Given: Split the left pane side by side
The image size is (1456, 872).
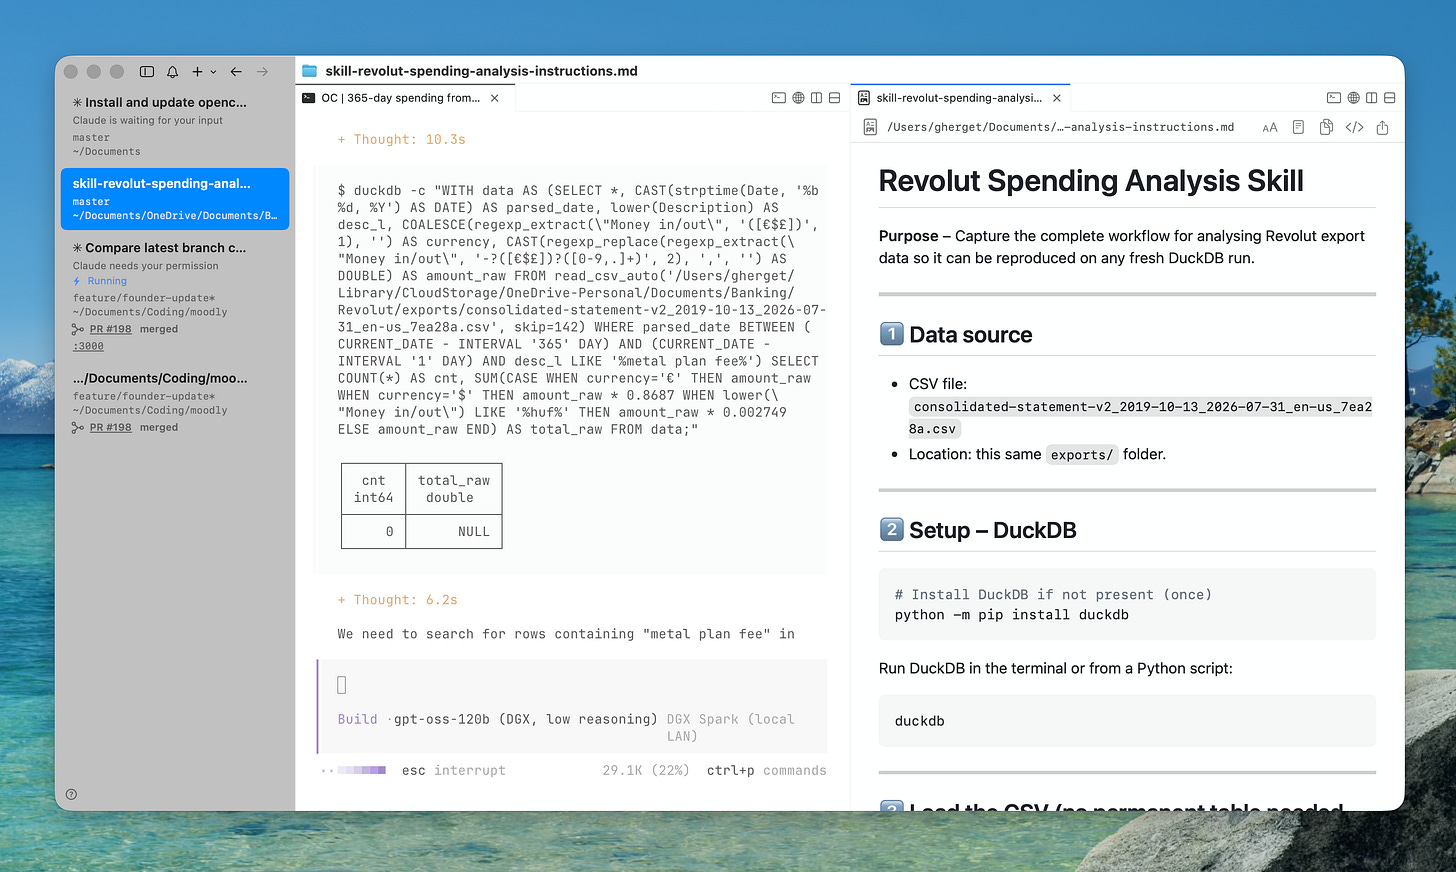Looking at the screenshot, I should (x=816, y=98).
